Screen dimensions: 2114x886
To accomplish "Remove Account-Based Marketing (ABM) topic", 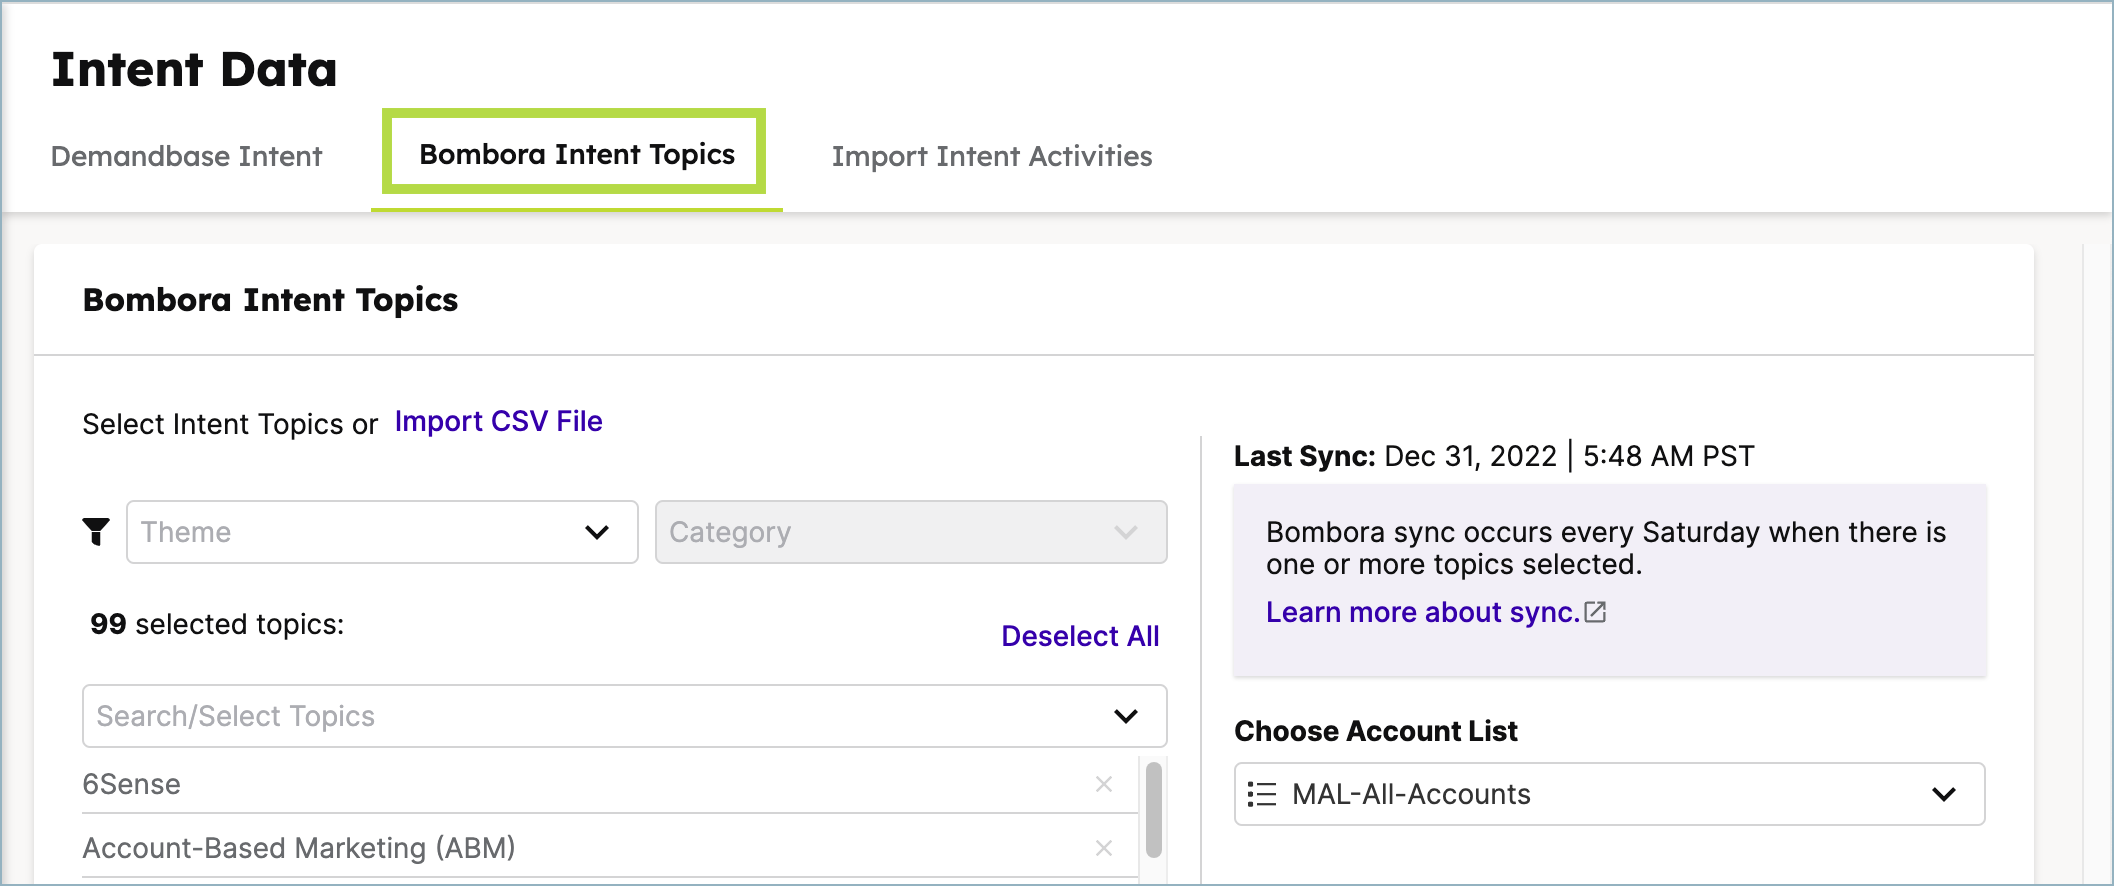I will (1104, 848).
